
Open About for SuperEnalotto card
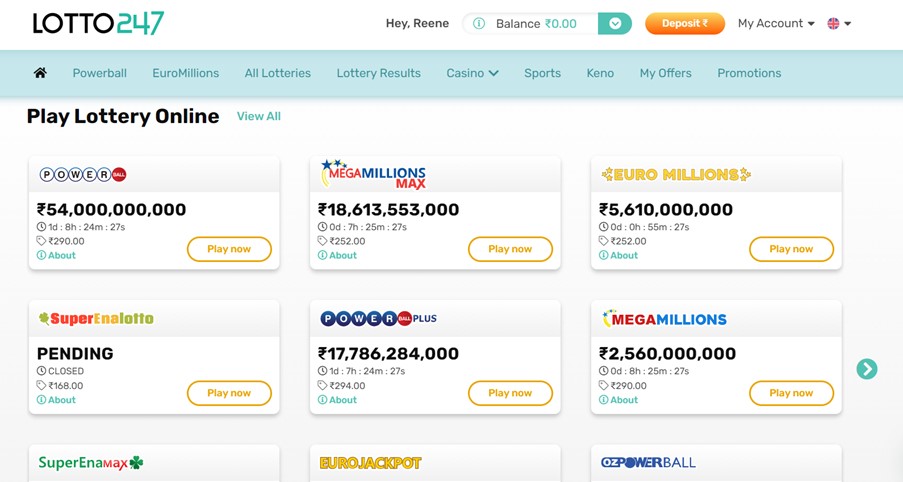coord(56,400)
